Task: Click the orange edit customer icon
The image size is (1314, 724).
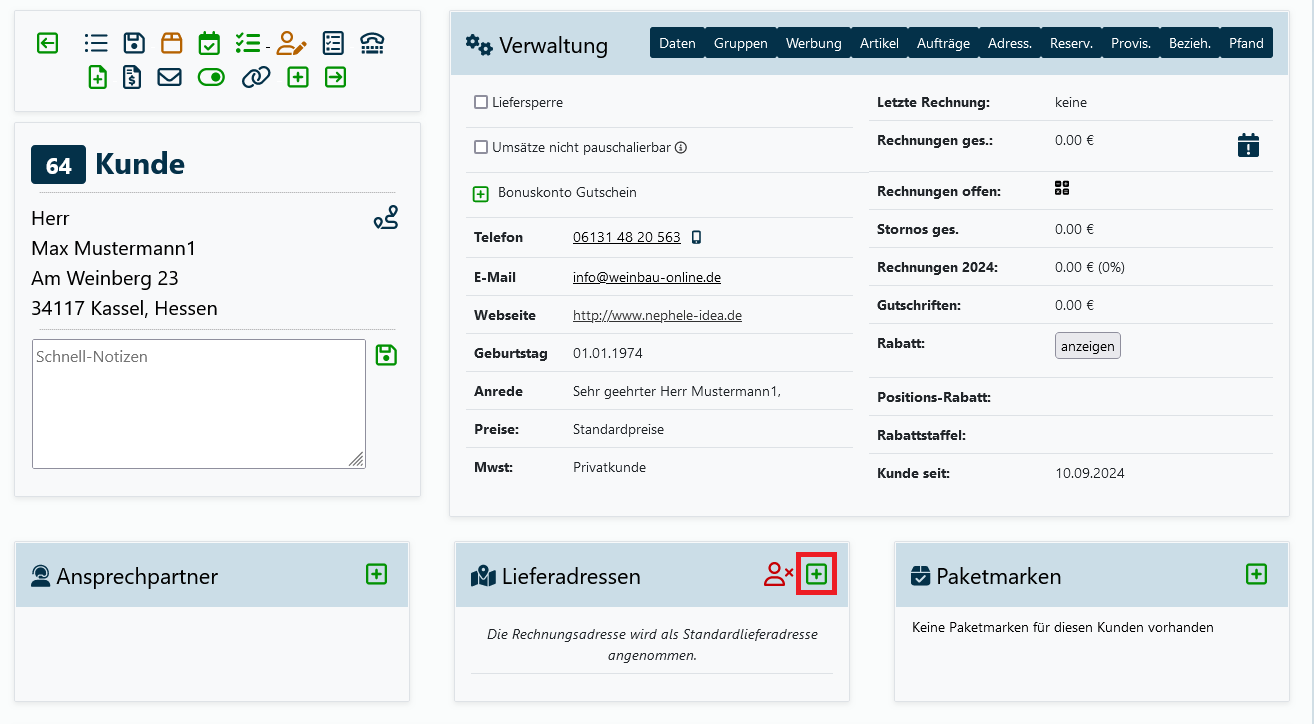Action: [291, 43]
